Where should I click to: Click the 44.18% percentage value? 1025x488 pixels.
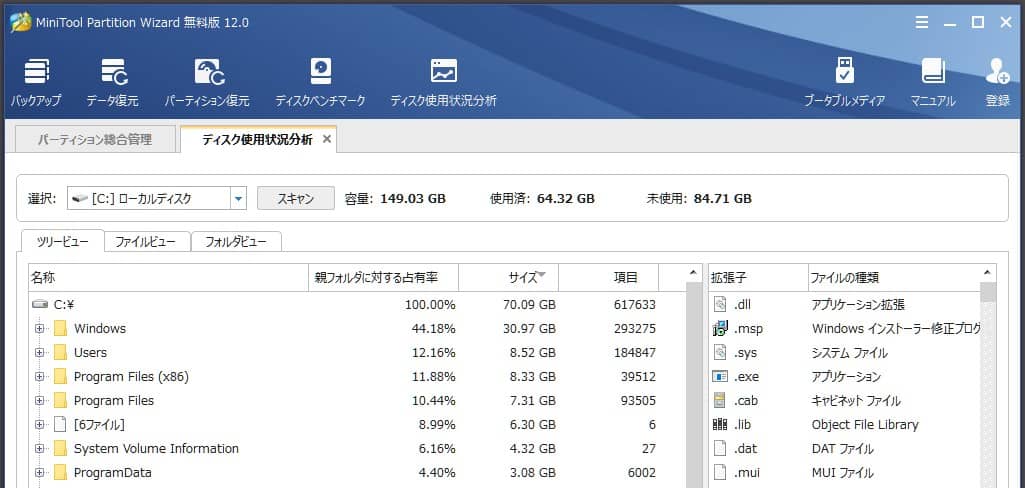click(433, 329)
